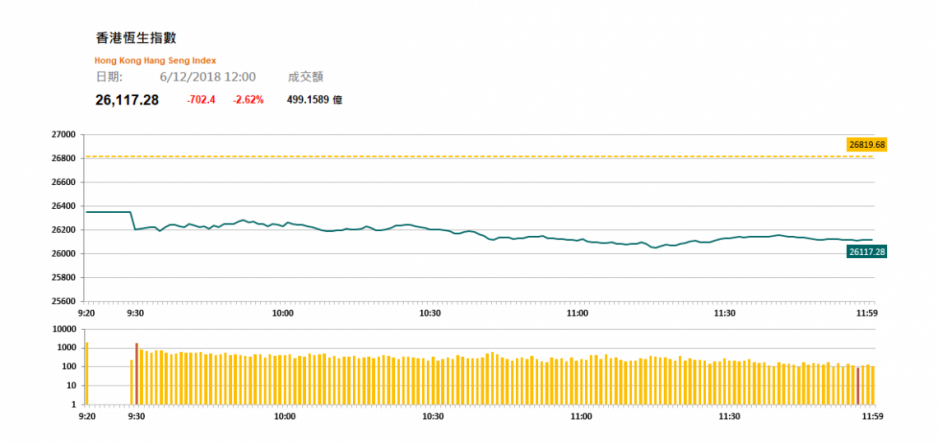Viewport: 938px width, 444px height.
Task: Click the red volume bar near 11:59
Action: point(858,386)
